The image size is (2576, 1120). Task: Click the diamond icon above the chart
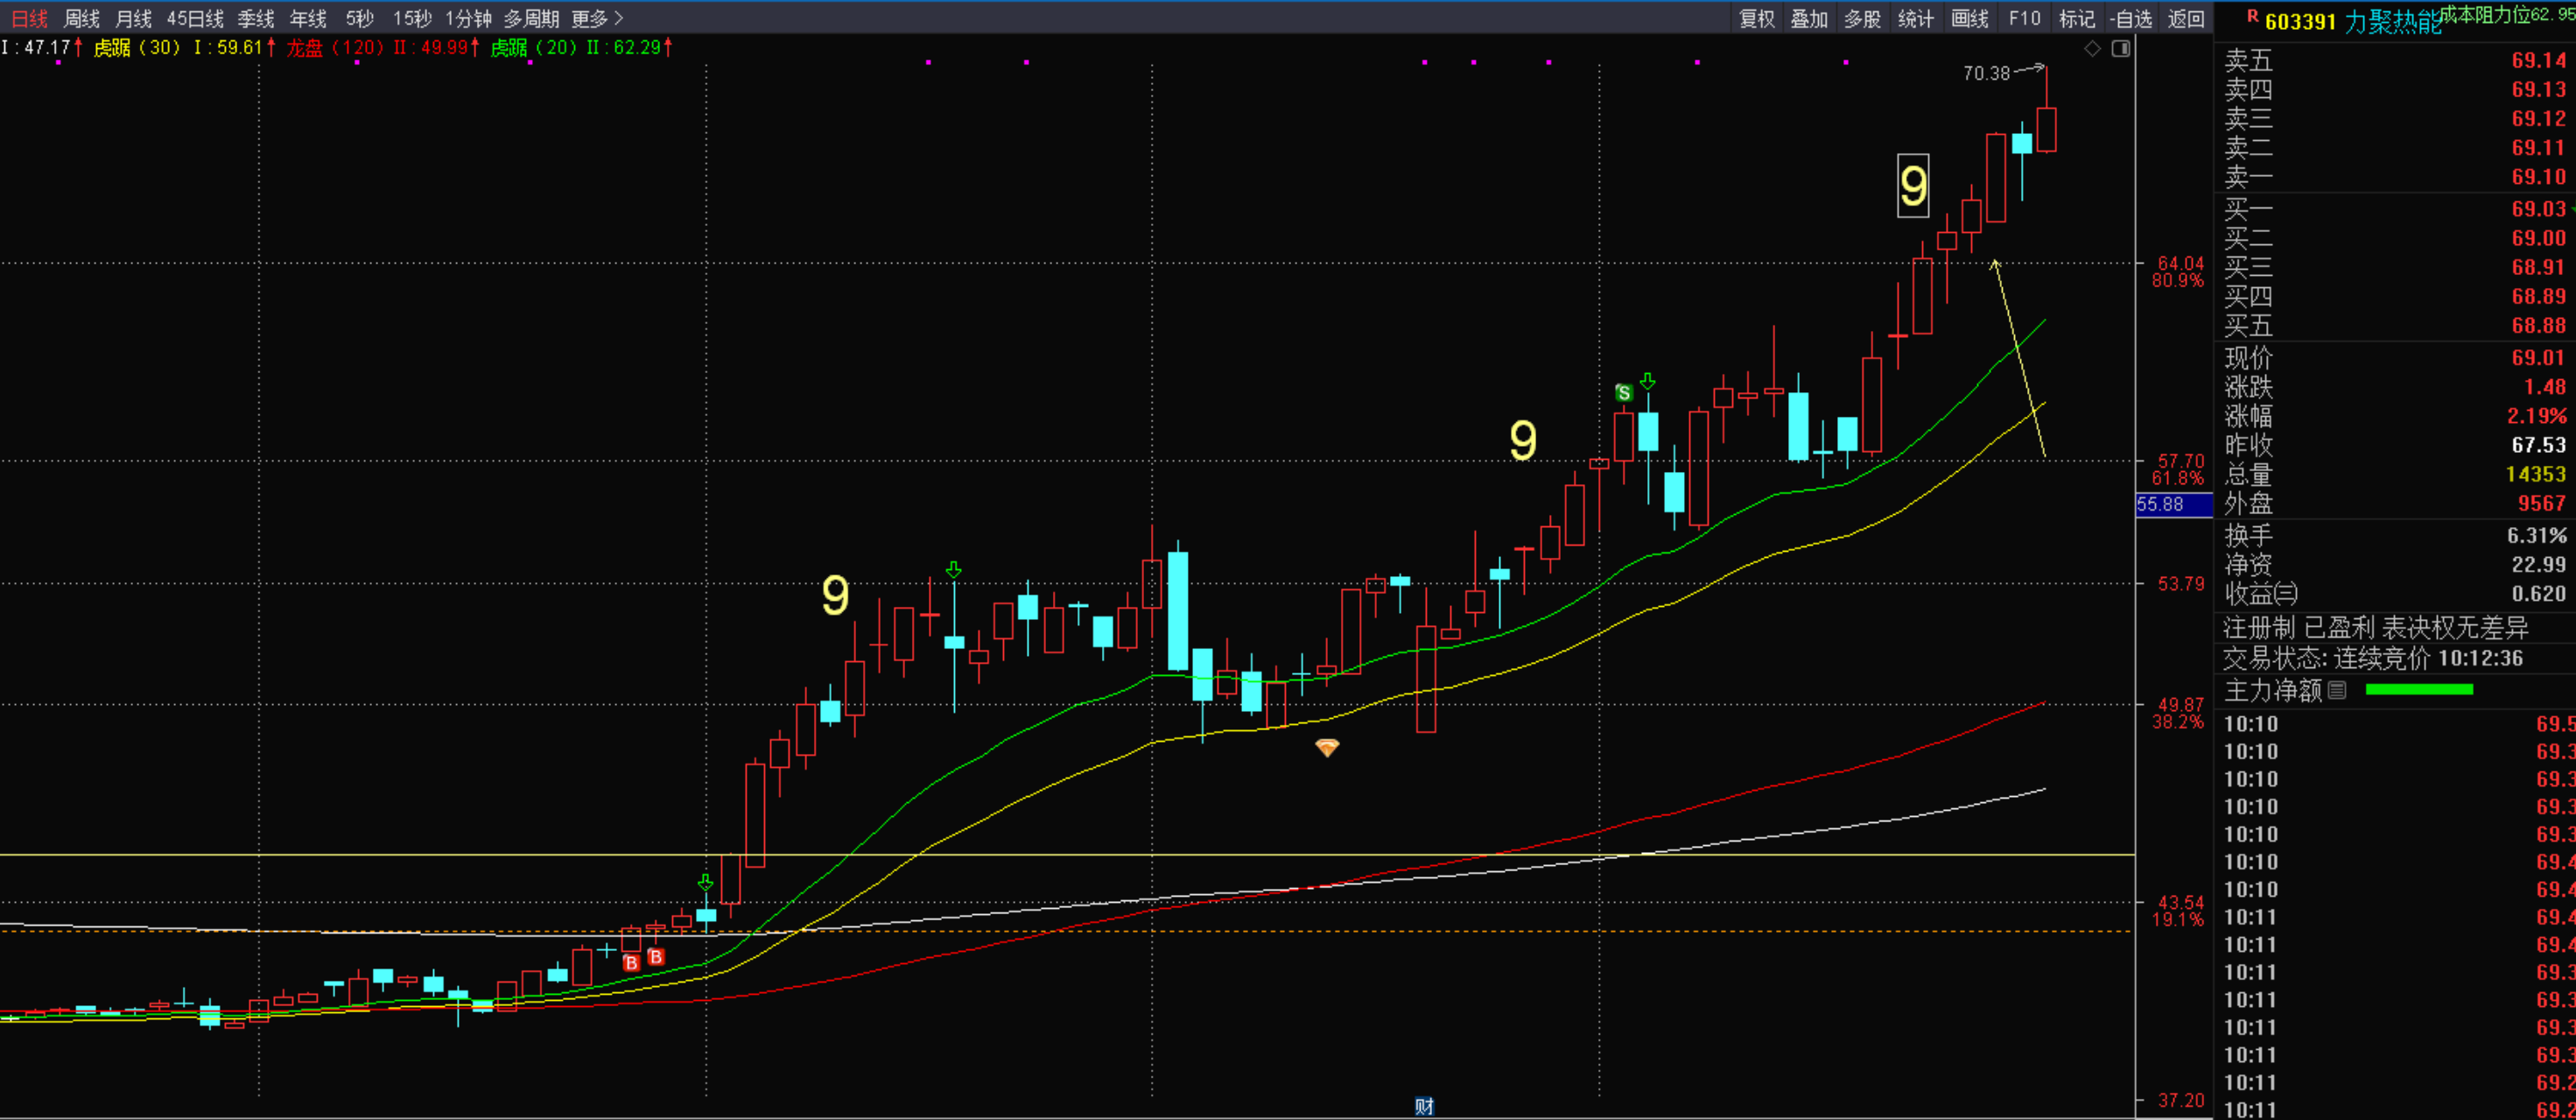point(2092,49)
